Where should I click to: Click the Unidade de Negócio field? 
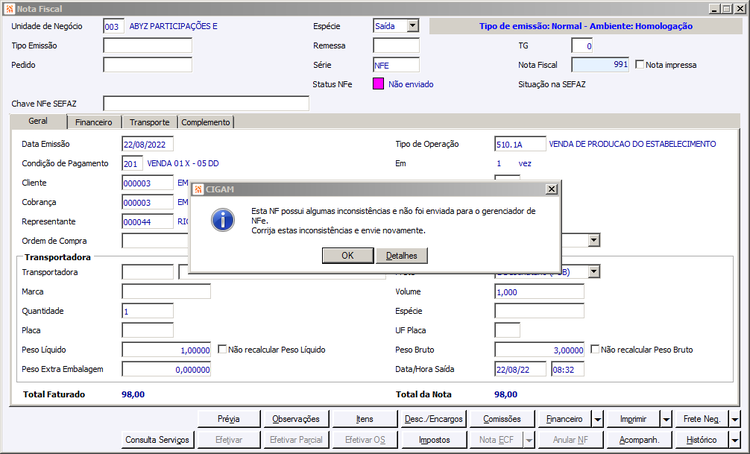[113, 26]
